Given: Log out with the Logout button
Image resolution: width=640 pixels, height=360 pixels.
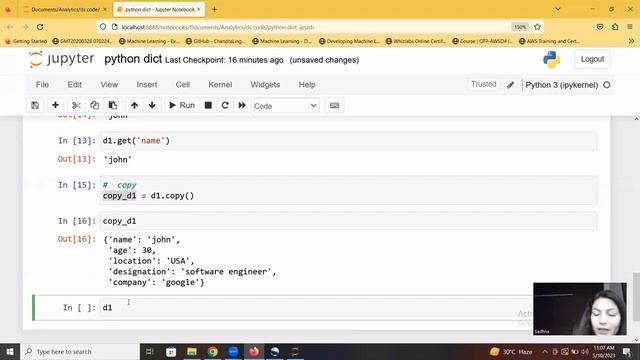Looking at the screenshot, I should point(592,59).
